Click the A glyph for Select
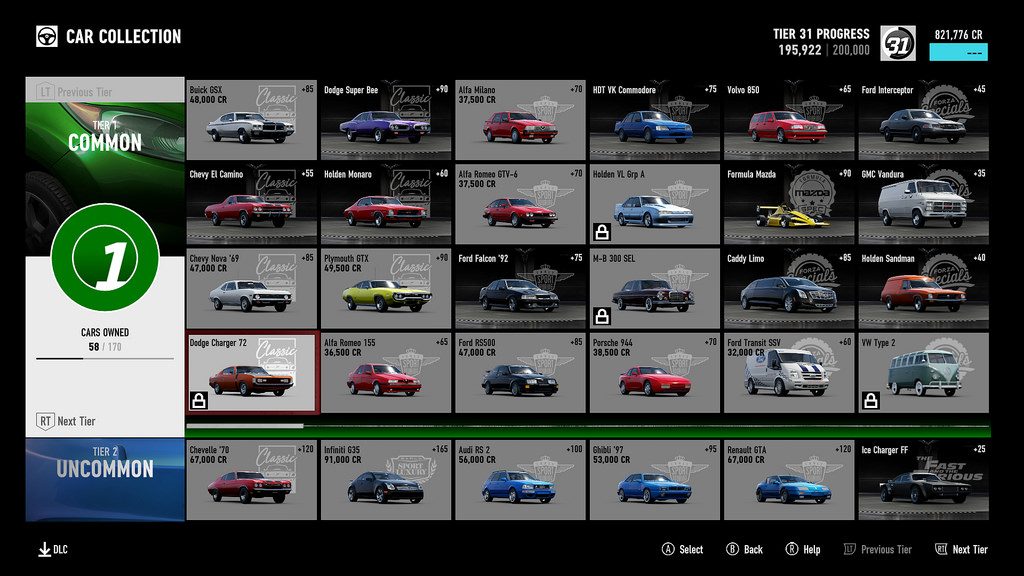Image resolution: width=1024 pixels, height=576 pixels. coord(667,549)
